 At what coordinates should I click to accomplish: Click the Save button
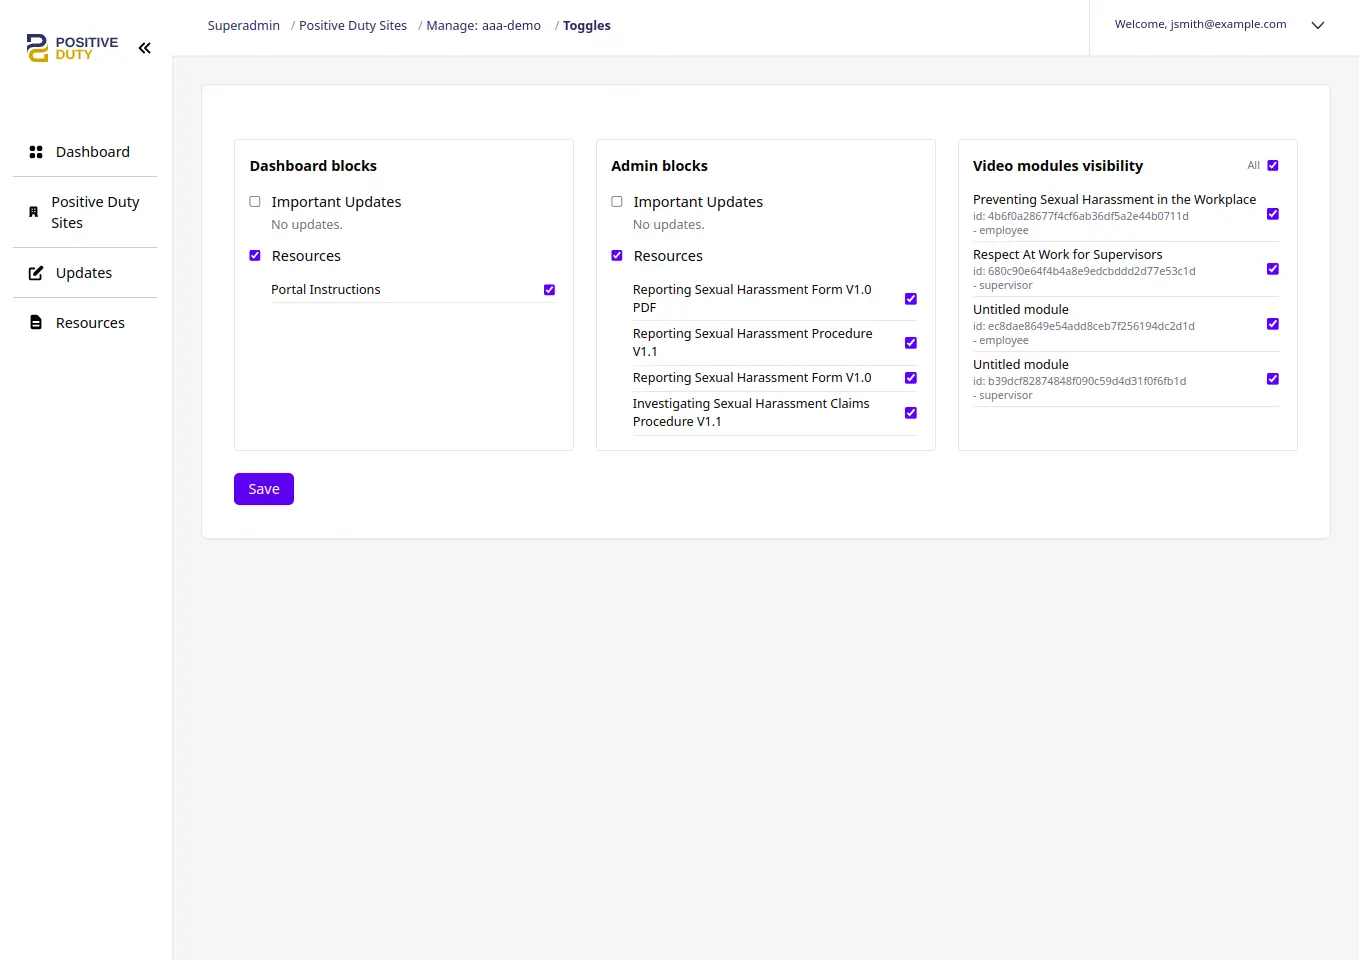tap(264, 489)
